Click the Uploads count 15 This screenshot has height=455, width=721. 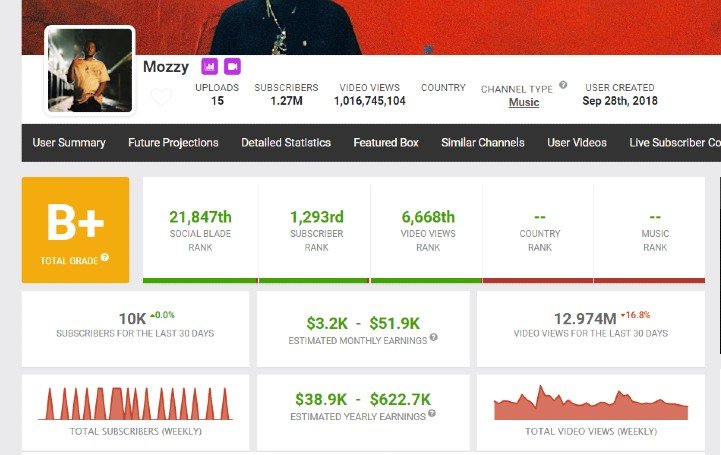click(217, 101)
